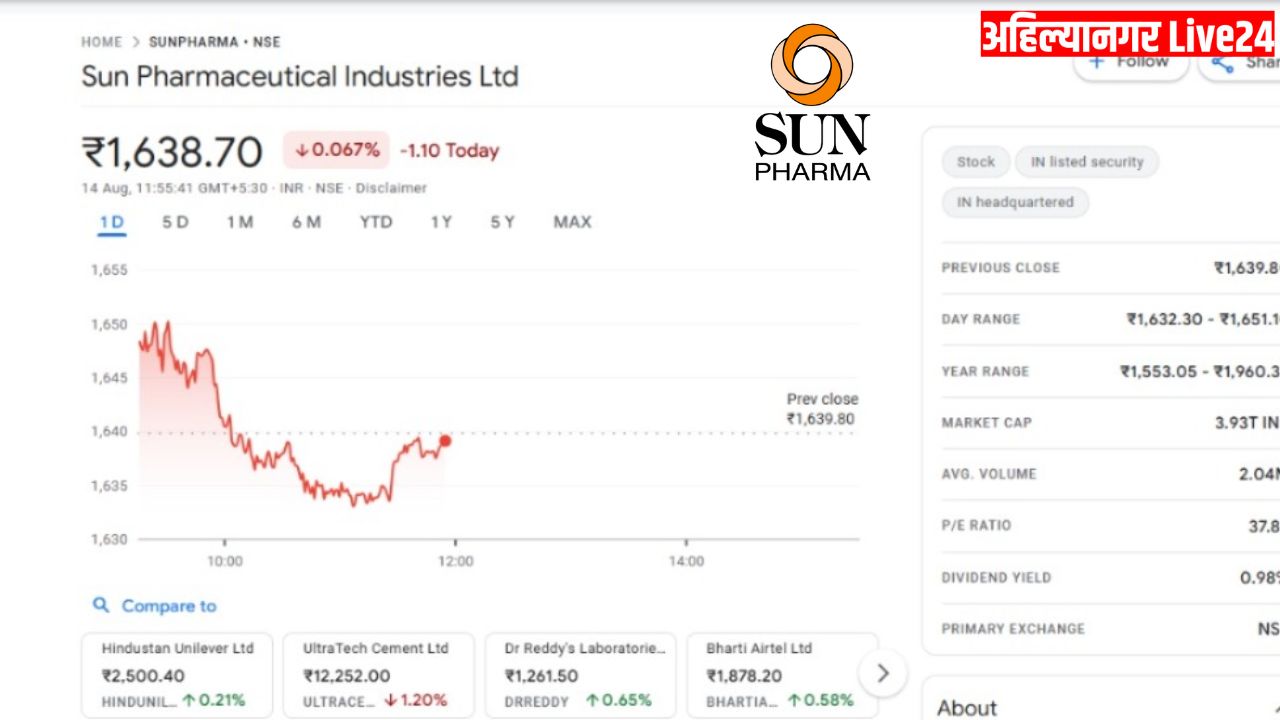Click the SUNPHARMA • NSE breadcrumb
The width and height of the screenshot is (1280, 720).
click(215, 42)
